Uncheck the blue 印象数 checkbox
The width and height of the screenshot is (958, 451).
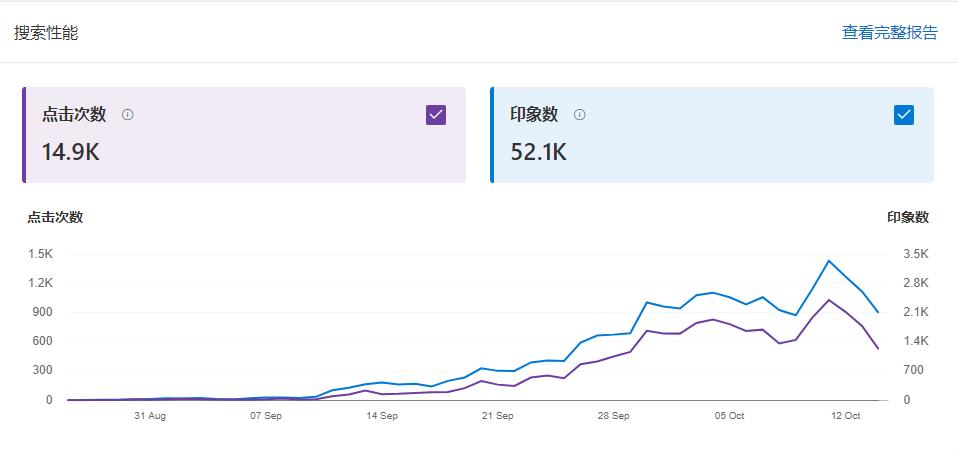click(x=903, y=115)
